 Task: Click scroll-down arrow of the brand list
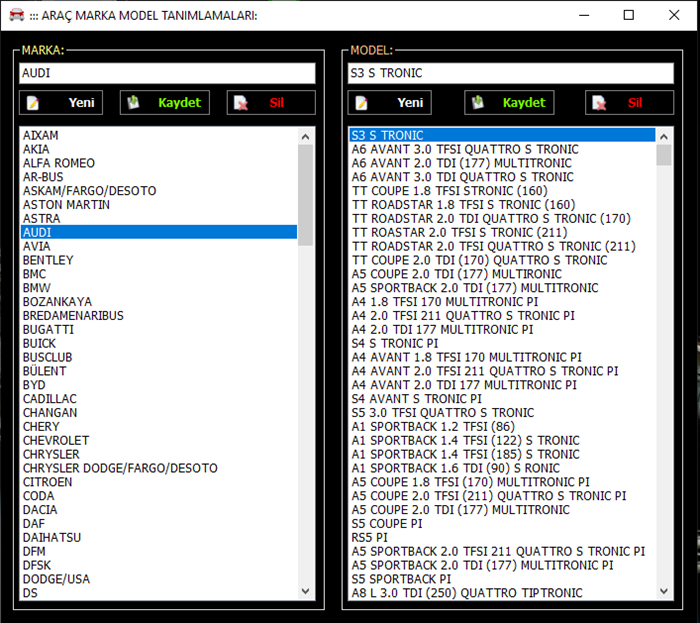pos(305,591)
